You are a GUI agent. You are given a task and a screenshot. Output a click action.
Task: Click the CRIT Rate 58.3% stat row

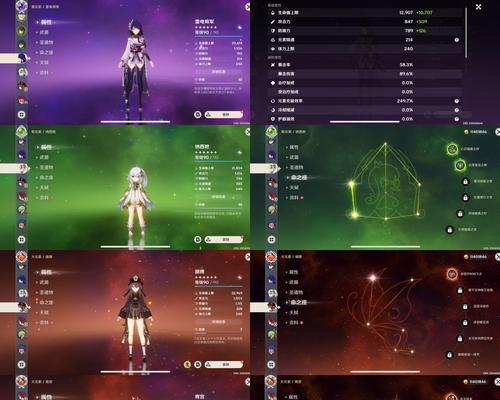365,65
